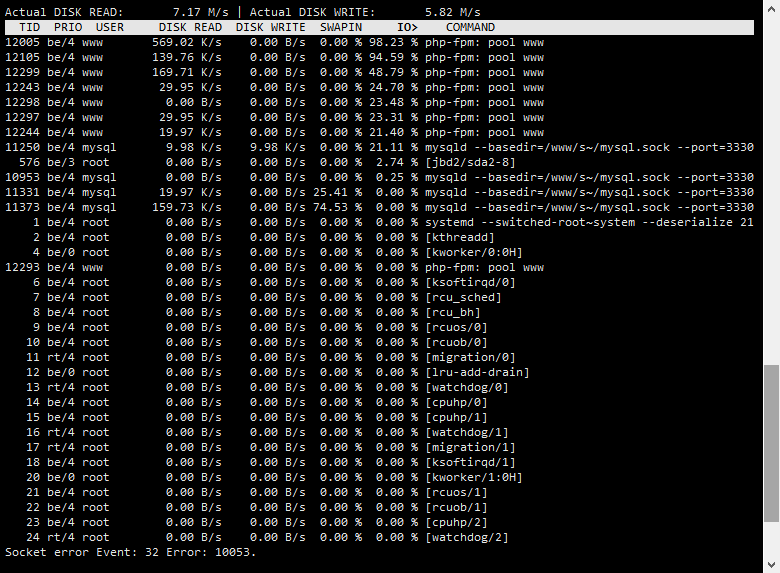Select the php-fpm row with TID 12005
780x573 pixels.
(x=380, y=43)
